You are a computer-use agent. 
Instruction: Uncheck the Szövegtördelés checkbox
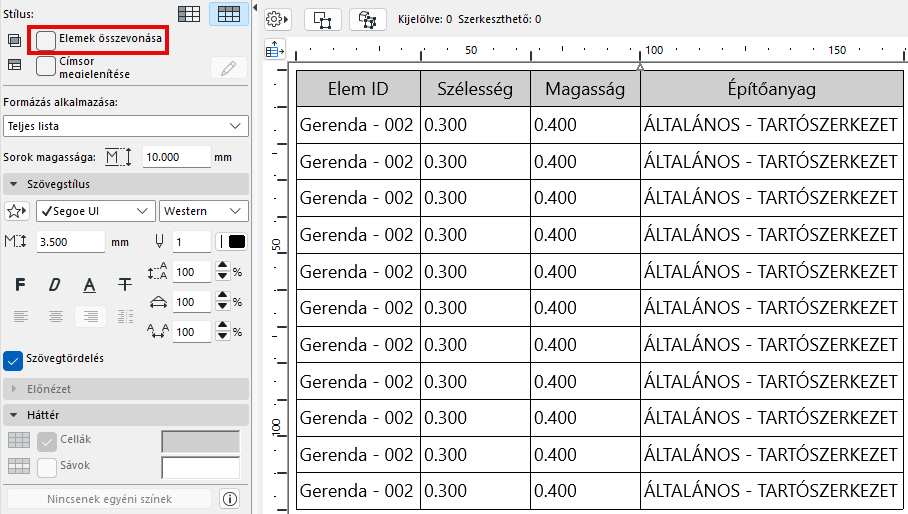pyautogui.click(x=14, y=359)
